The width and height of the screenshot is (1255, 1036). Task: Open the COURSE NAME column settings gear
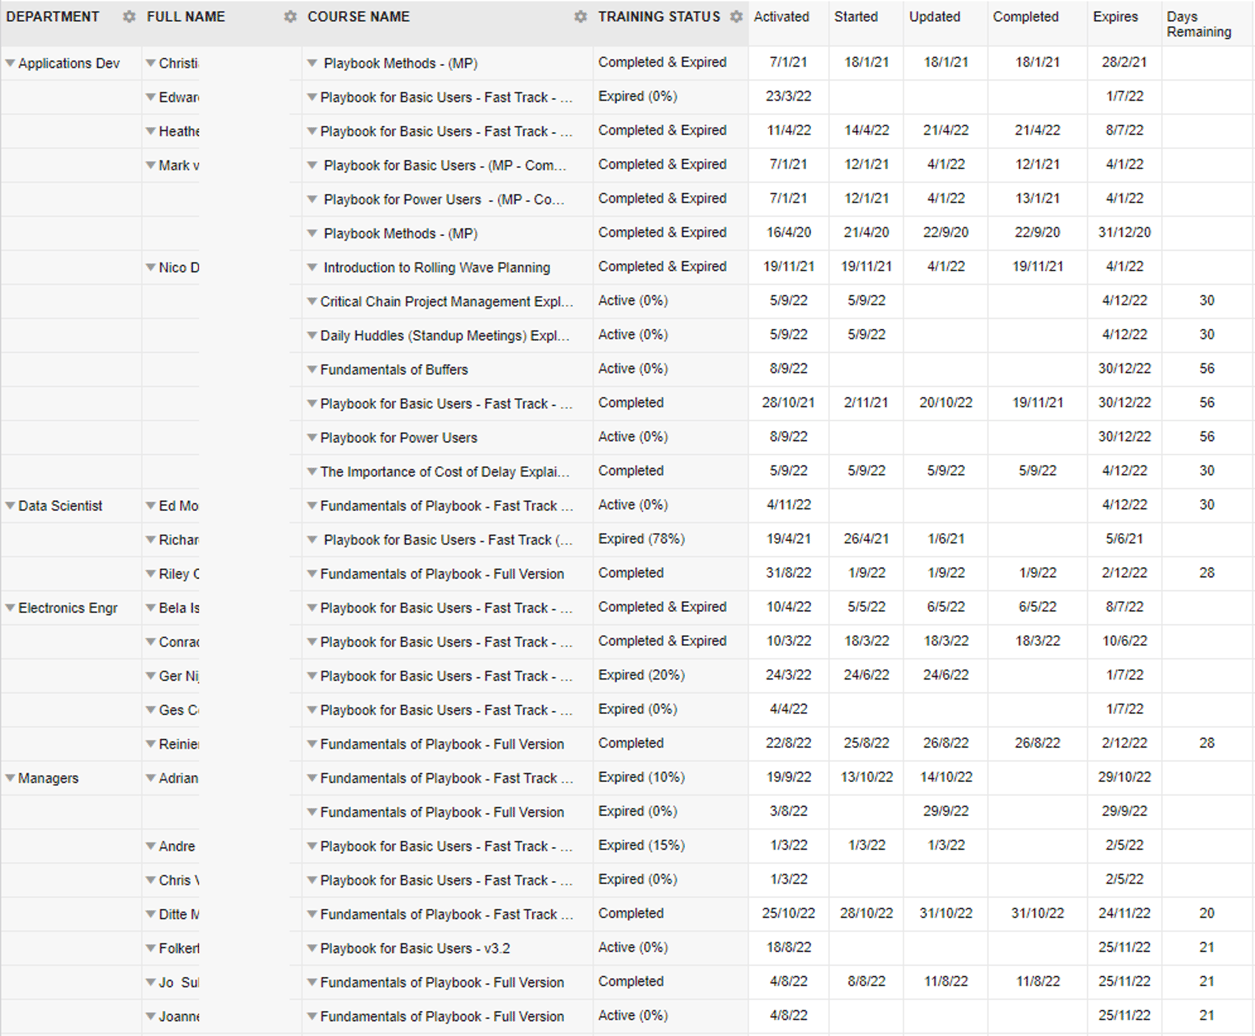click(x=580, y=17)
